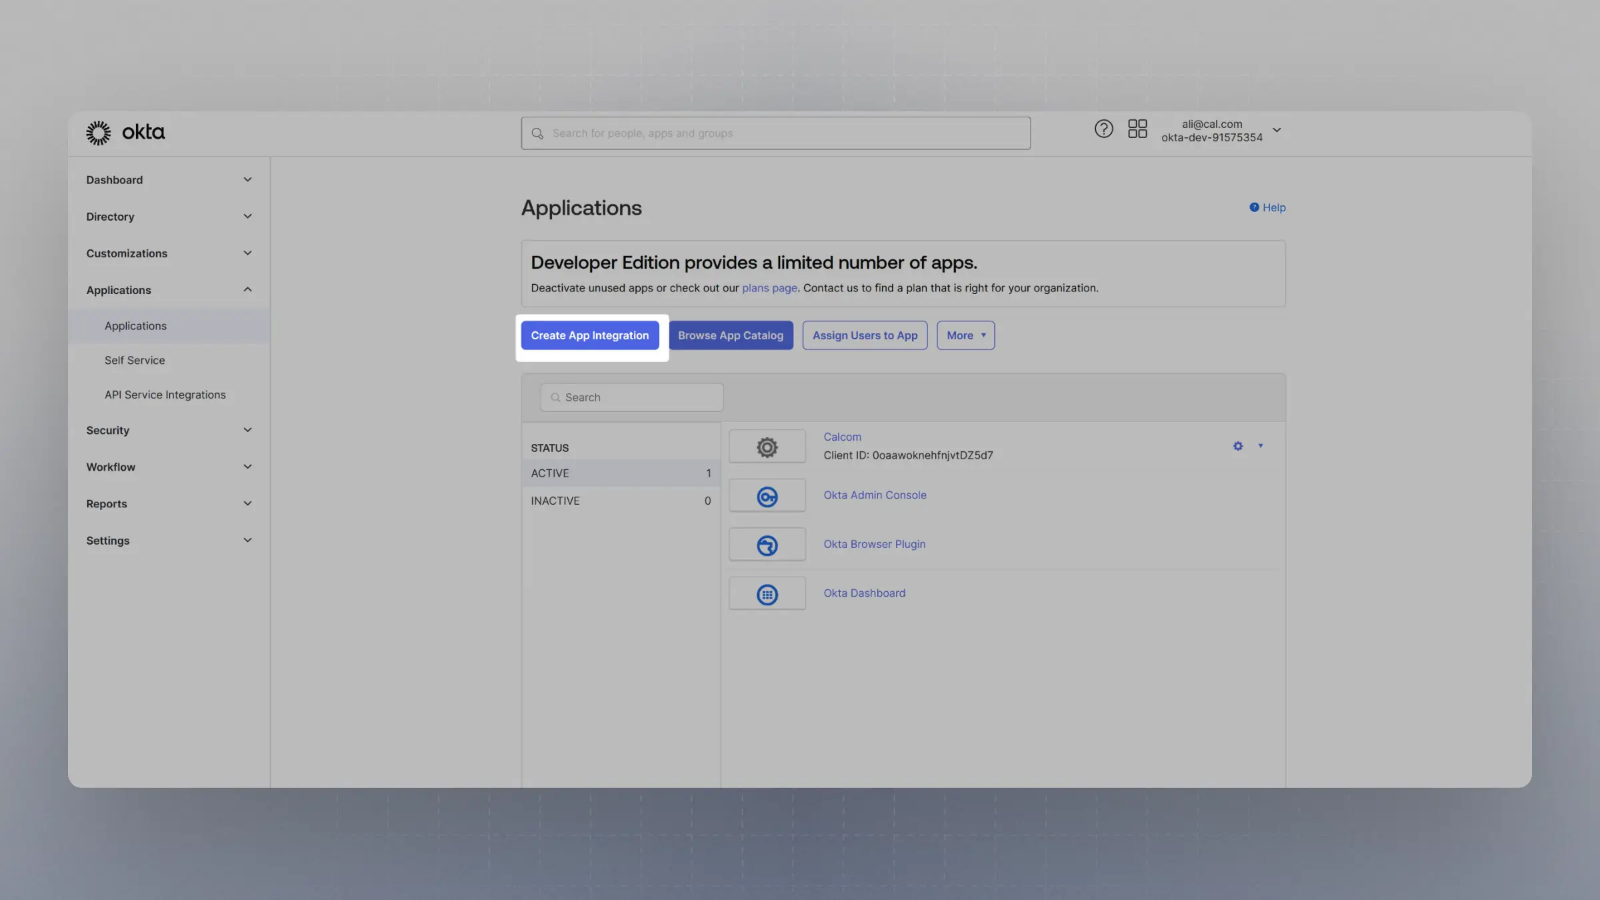Image resolution: width=1600 pixels, height=900 pixels.
Task: Expand the Dashboard sidebar section
Action: (169, 180)
